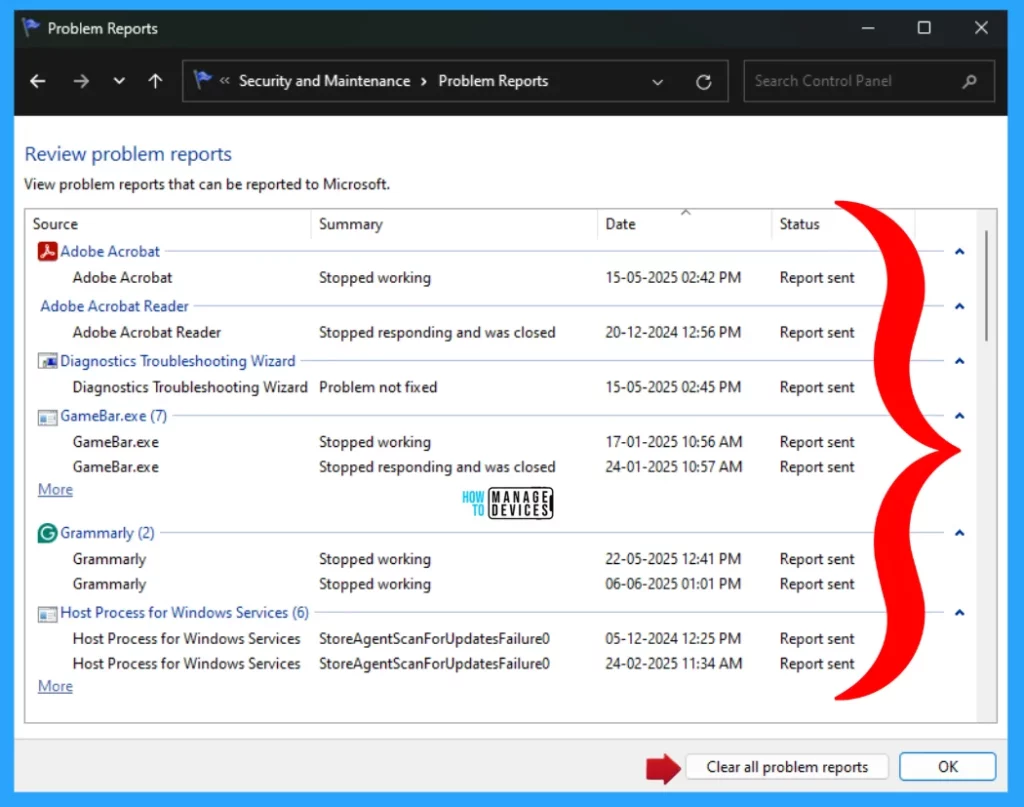
Task: Collapse the Adobe Acrobat group
Action: pyautogui.click(x=959, y=251)
